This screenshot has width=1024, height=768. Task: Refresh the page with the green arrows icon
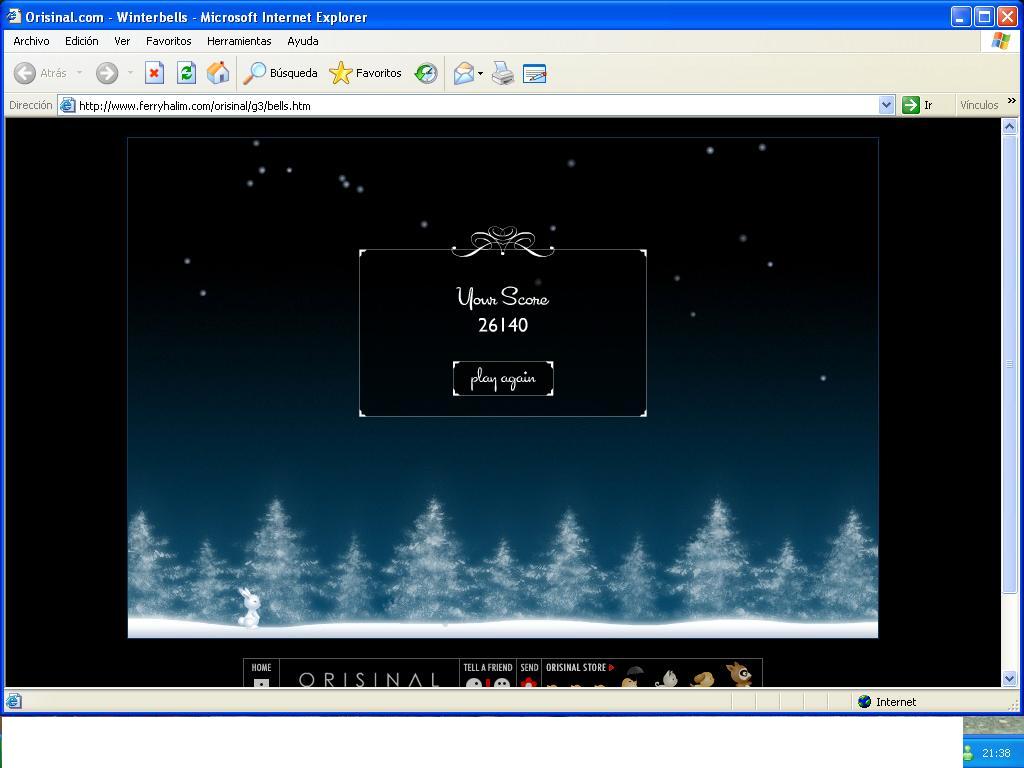pyautogui.click(x=187, y=73)
